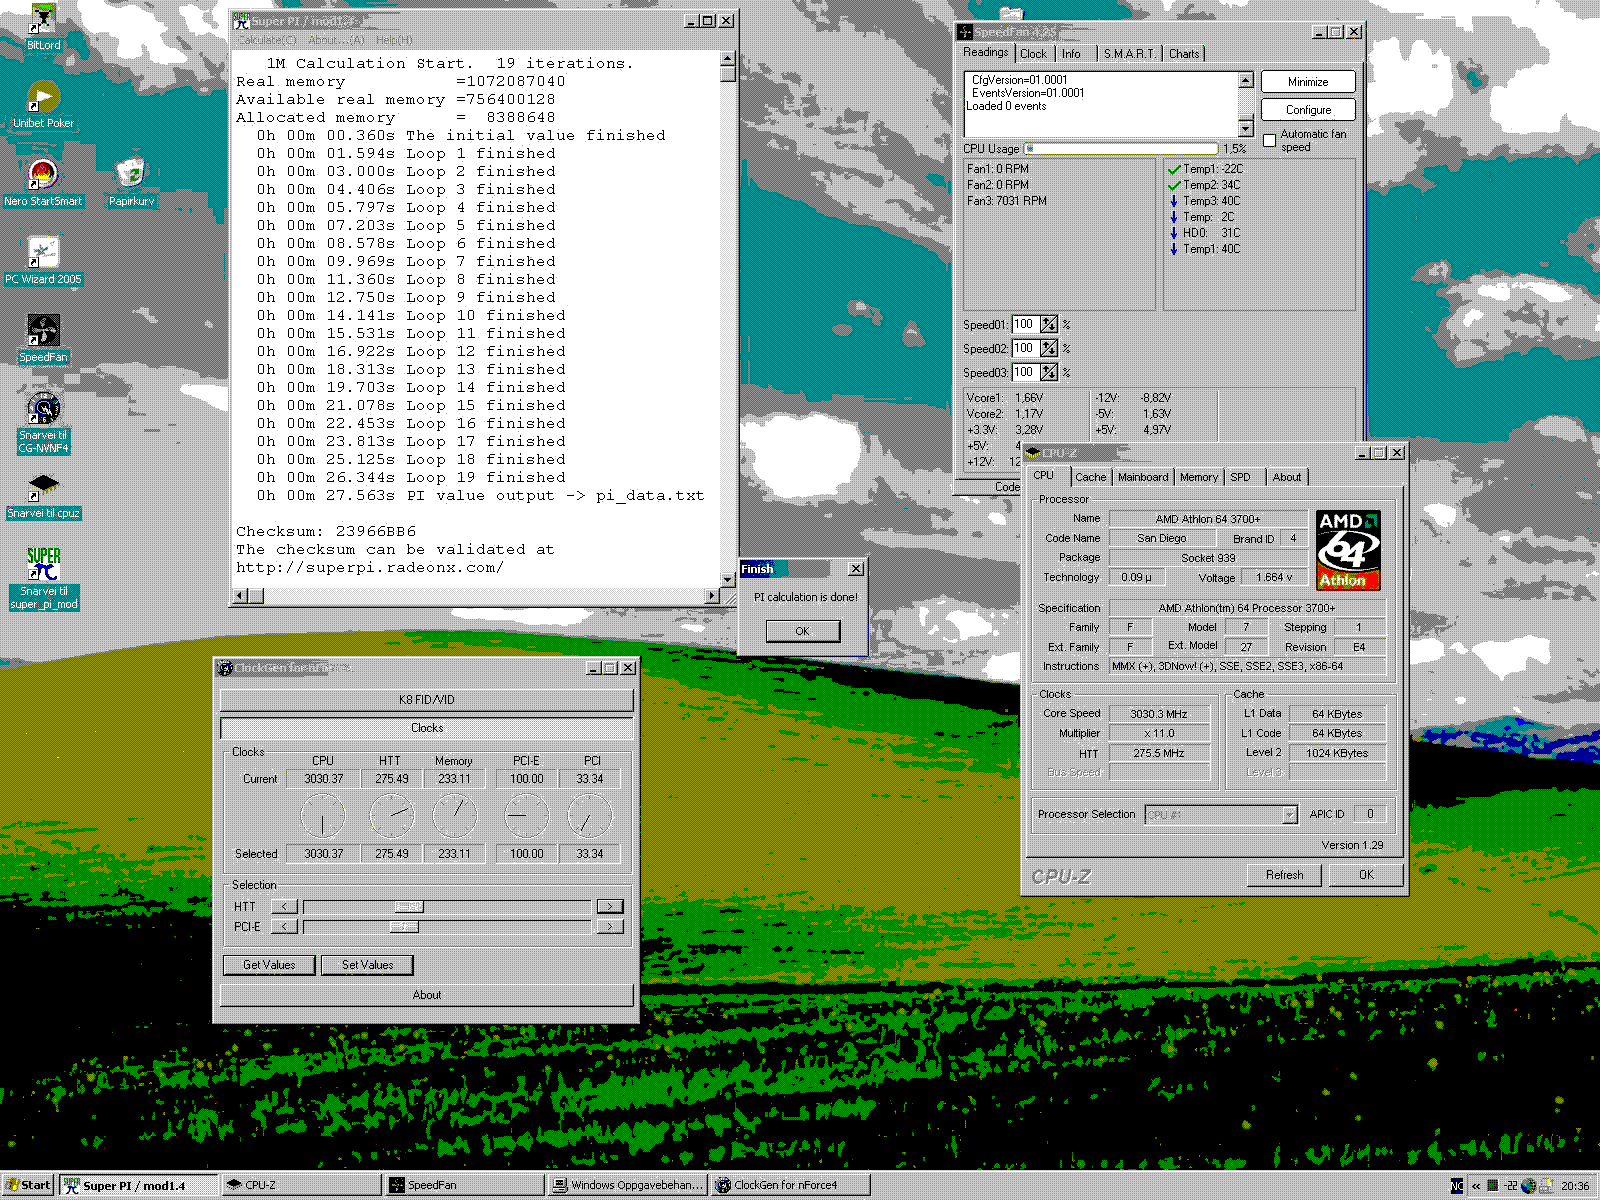The height and width of the screenshot is (1200, 1600).
Task: Click the Selected CPU value 3030.37 in ClockGen
Action: [323, 854]
